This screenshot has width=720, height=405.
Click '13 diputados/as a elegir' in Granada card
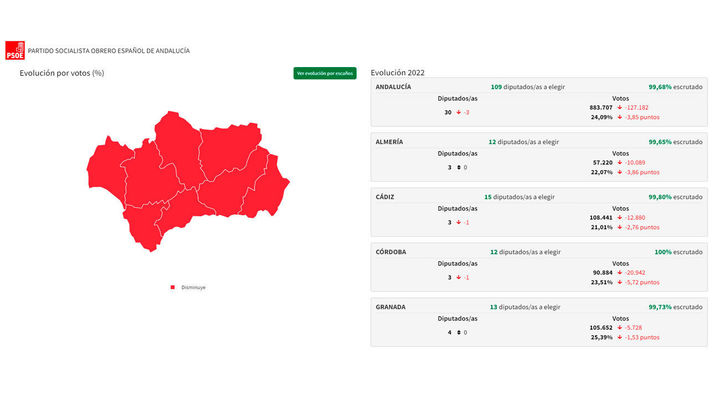pyautogui.click(x=525, y=307)
